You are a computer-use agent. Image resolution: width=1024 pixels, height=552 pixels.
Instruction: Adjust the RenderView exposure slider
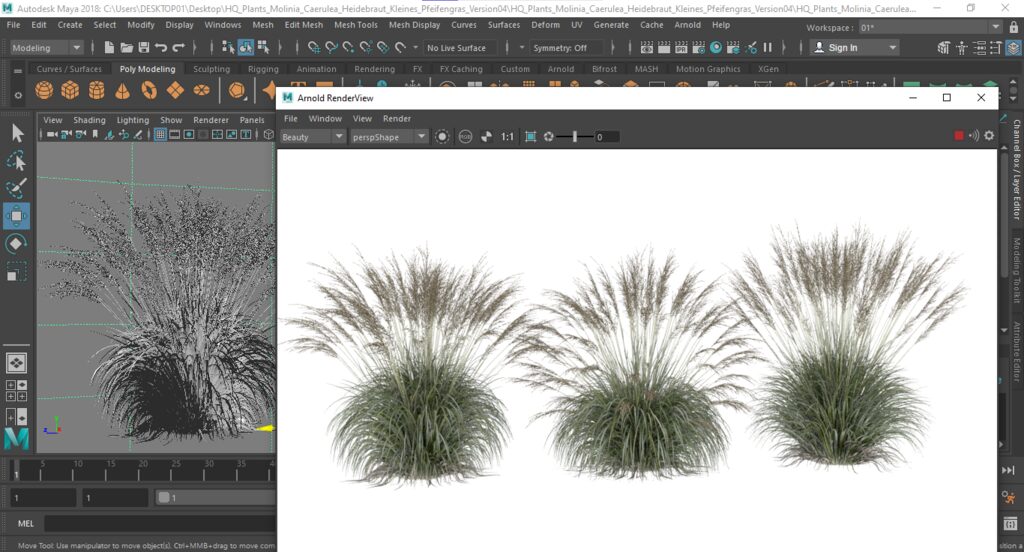[x=575, y=137]
